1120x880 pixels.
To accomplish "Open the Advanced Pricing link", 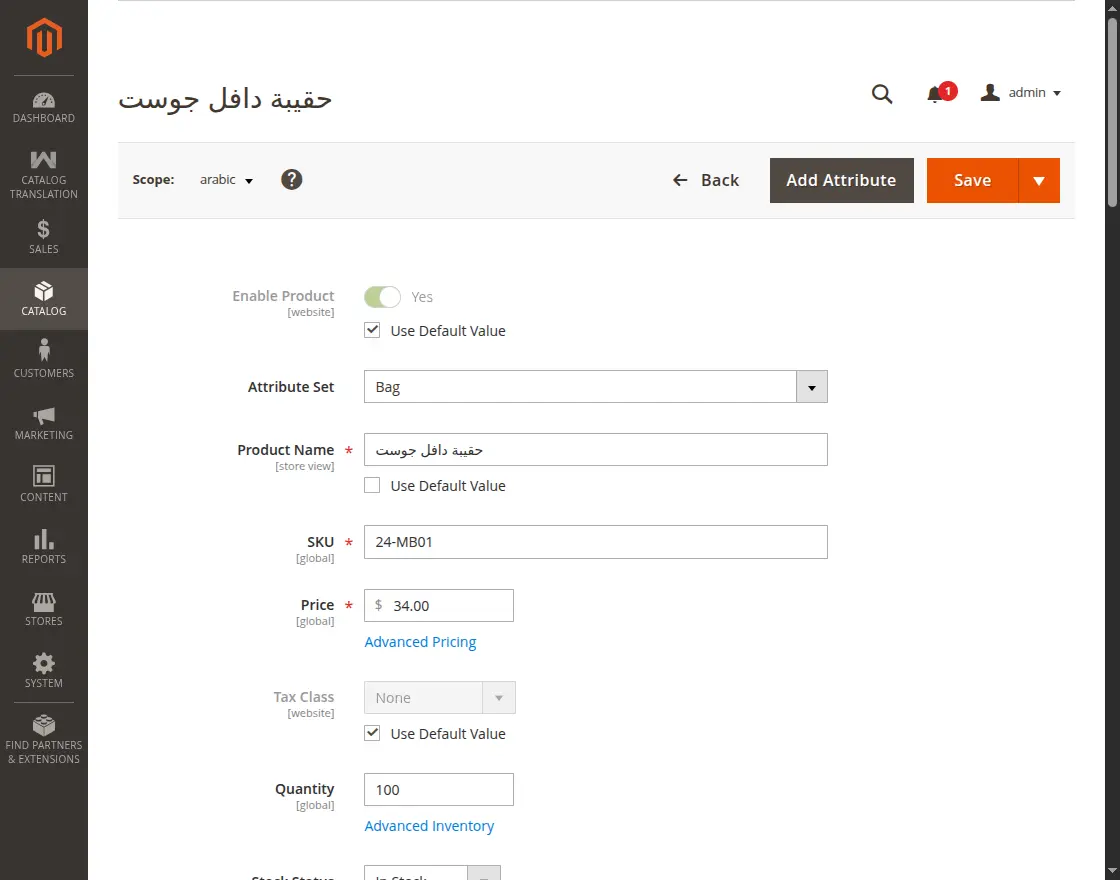I will (420, 641).
